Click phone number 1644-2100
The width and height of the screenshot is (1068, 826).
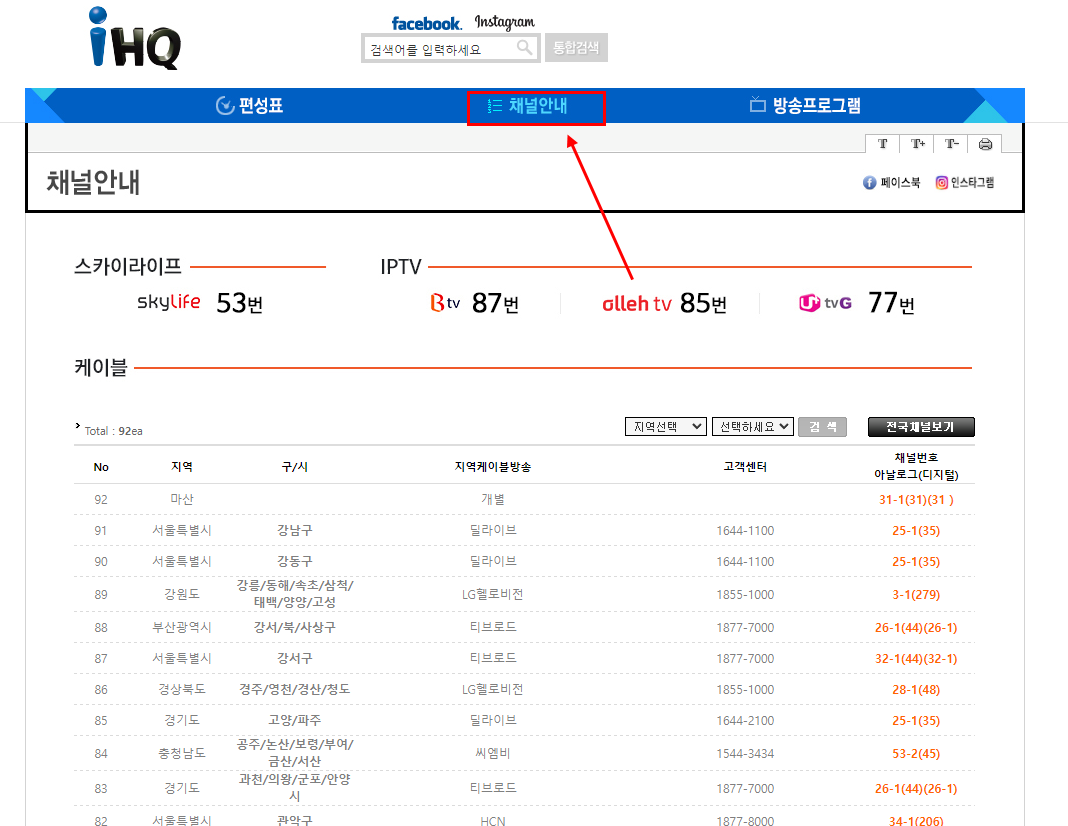745,720
